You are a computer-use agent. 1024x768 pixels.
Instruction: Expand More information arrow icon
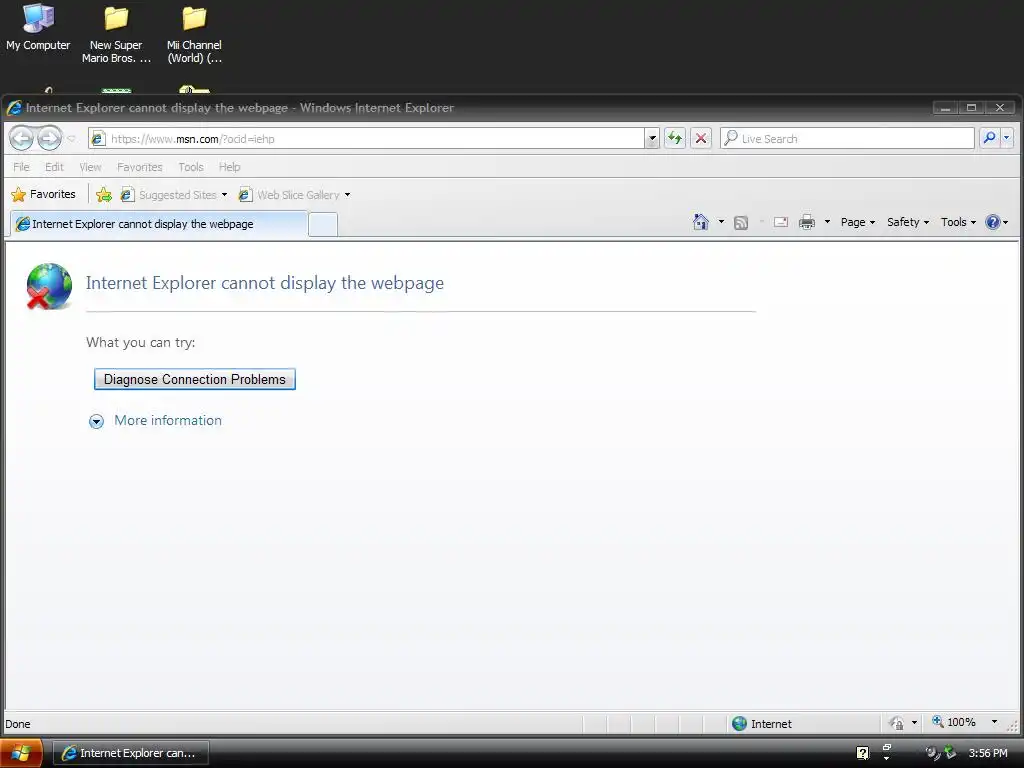[x=96, y=421]
